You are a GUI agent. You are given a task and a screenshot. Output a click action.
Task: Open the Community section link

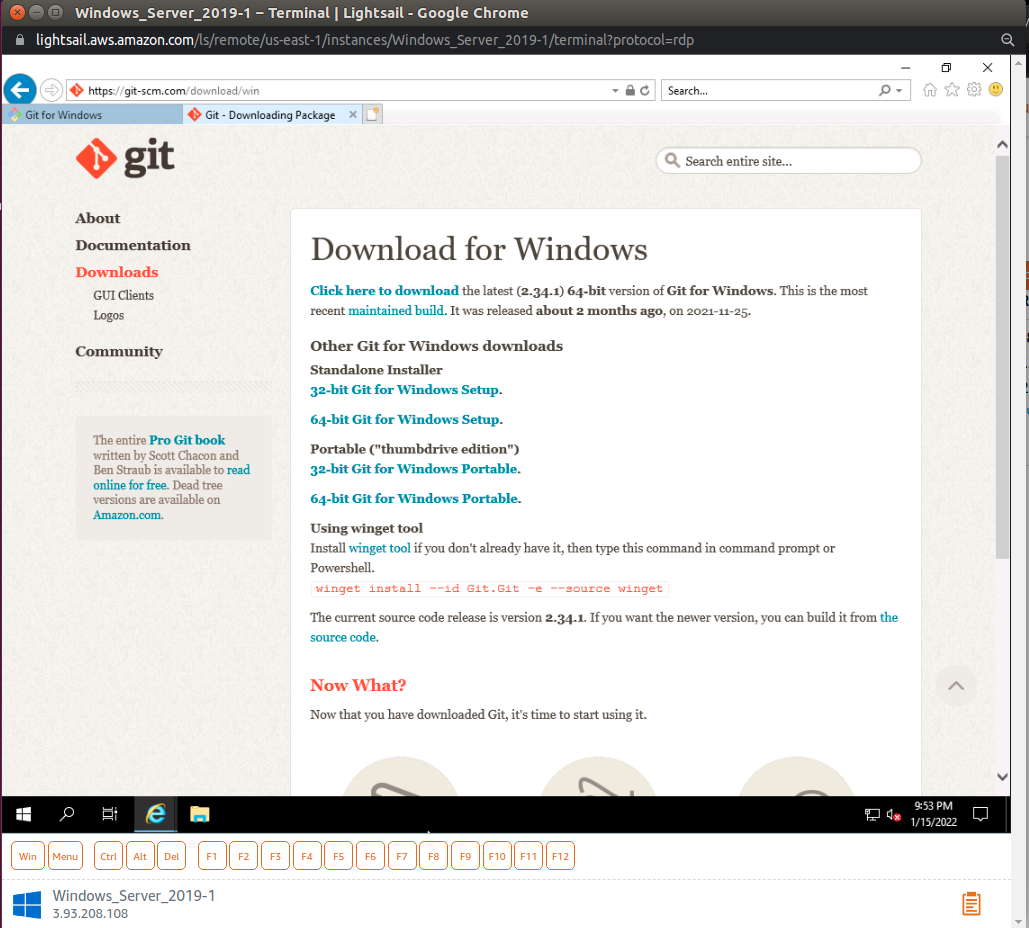click(x=119, y=351)
